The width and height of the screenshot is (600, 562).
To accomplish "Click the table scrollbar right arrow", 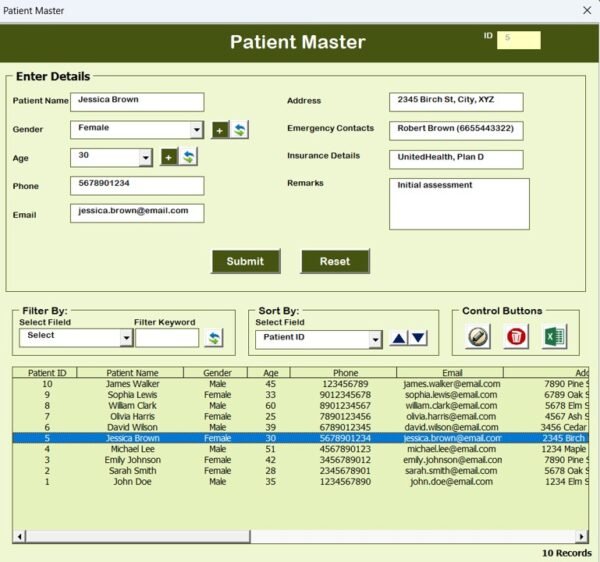I will tap(582, 536).
